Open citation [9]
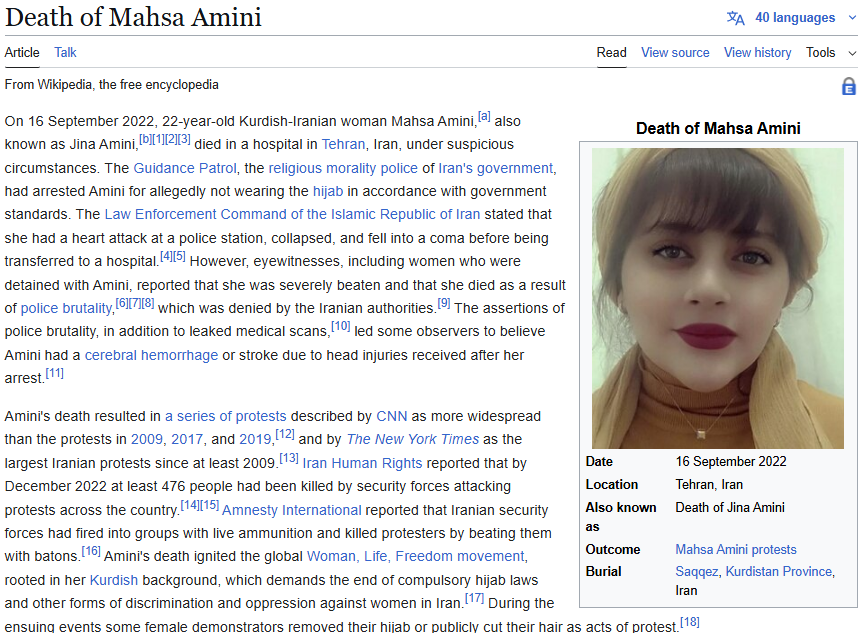863x633 pixels. tap(444, 303)
